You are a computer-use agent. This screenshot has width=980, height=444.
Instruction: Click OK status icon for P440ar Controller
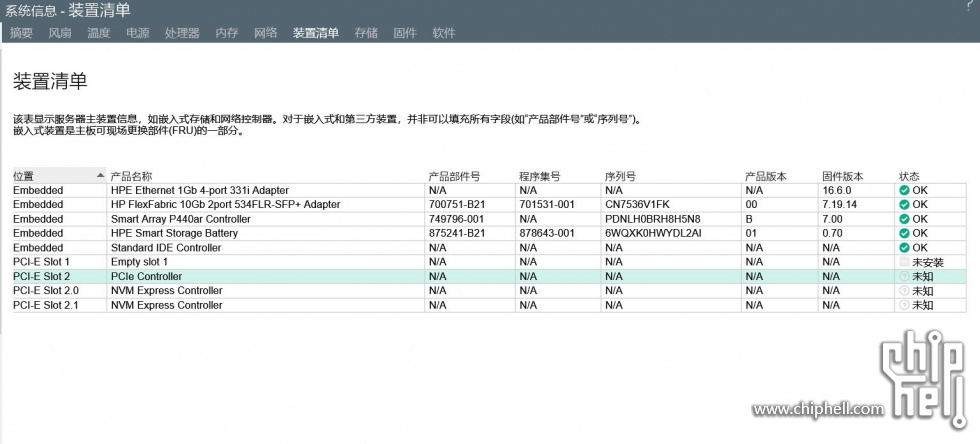[904, 219]
